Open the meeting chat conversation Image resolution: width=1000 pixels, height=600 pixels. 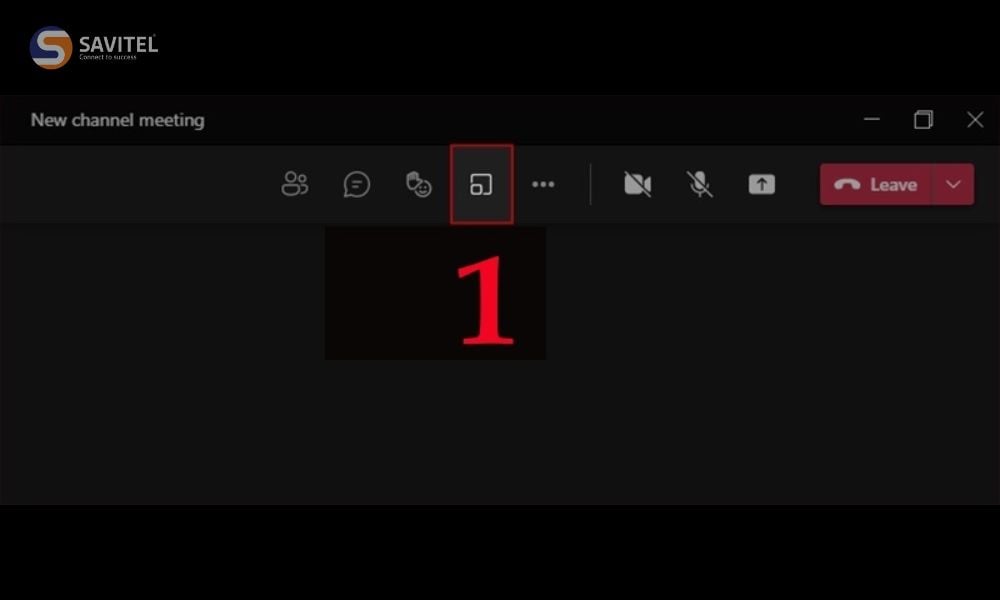pyautogui.click(x=357, y=184)
